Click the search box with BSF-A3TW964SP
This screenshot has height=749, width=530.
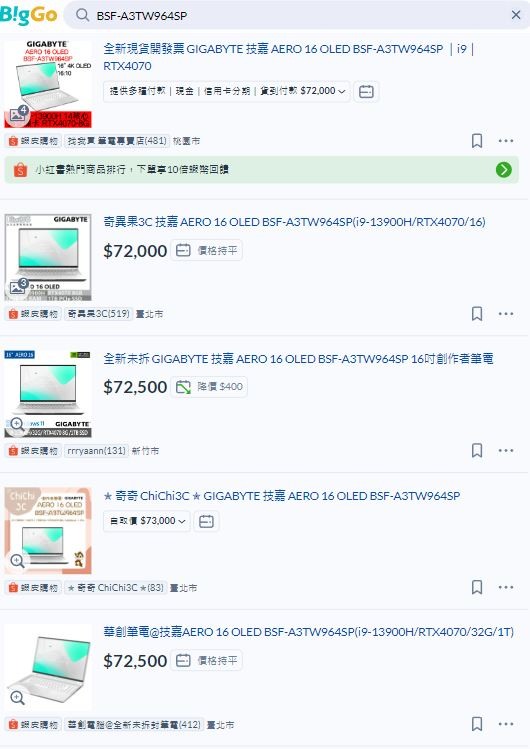(x=296, y=15)
